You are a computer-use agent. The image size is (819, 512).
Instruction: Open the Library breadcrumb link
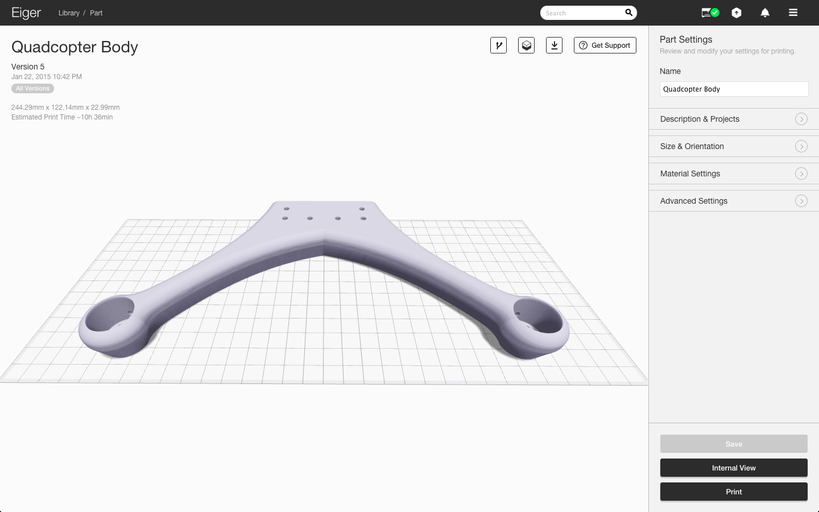pyautogui.click(x=69, y=13)
